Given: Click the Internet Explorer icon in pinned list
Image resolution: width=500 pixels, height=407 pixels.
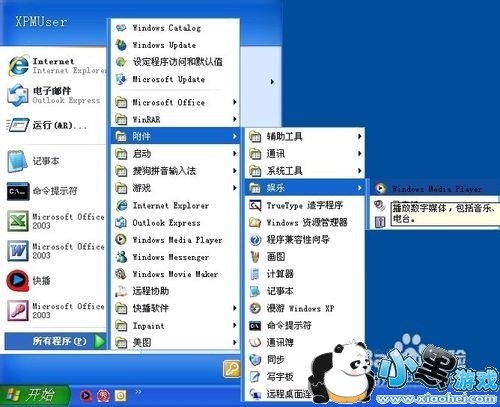Looking at the screenshot, I should click(x=18, y=65).
